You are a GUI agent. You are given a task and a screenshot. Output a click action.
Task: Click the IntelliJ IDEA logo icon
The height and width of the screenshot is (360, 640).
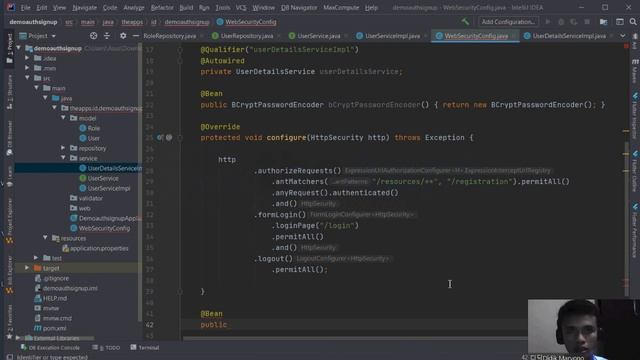point(11,7)
